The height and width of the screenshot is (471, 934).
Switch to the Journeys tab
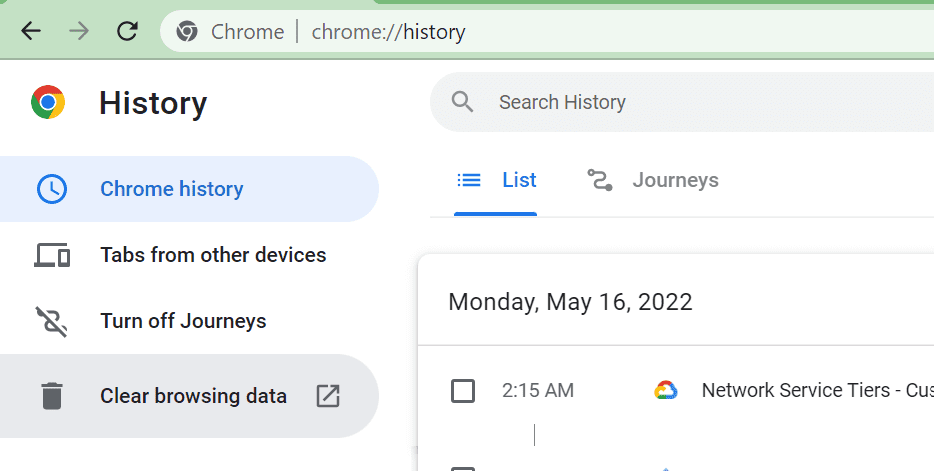point(653,180)
